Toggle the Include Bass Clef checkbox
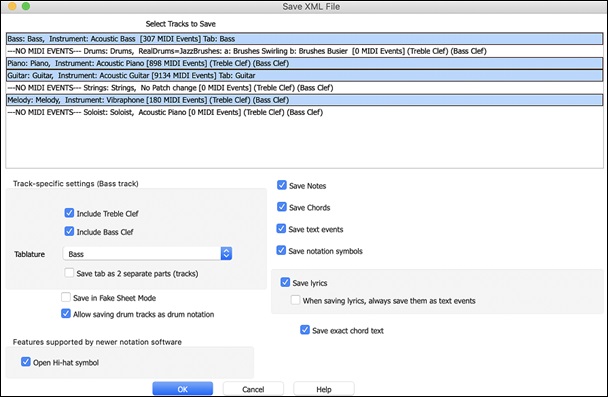This screenshot has width=608, height=397. pyautogui.click(x=69, y=231)
